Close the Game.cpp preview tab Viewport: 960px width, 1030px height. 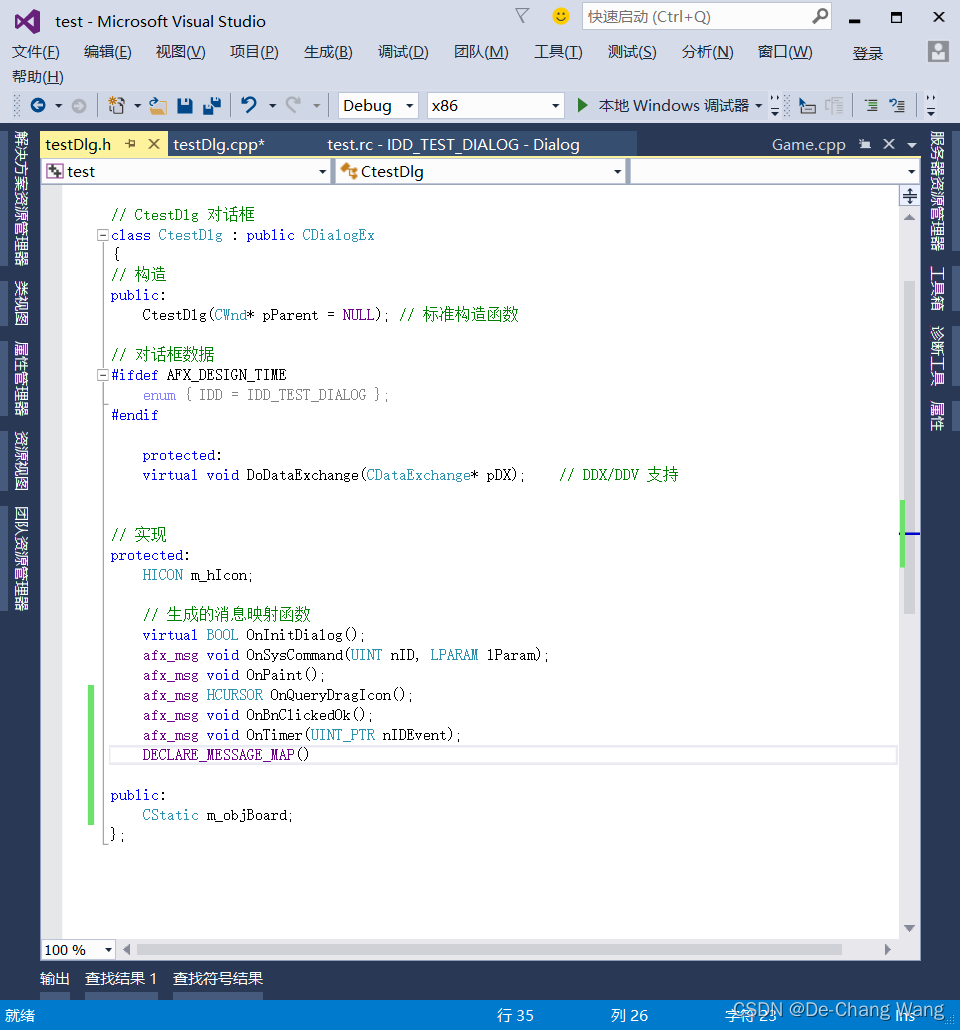(889, 144)
